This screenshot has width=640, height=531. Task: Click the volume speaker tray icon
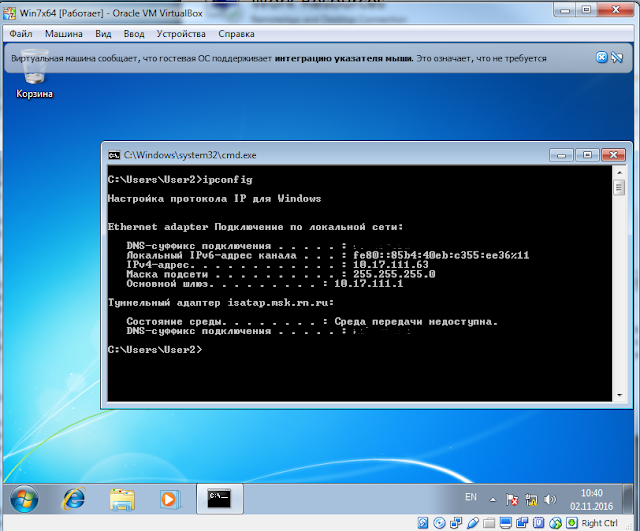[x=550, y=499]
